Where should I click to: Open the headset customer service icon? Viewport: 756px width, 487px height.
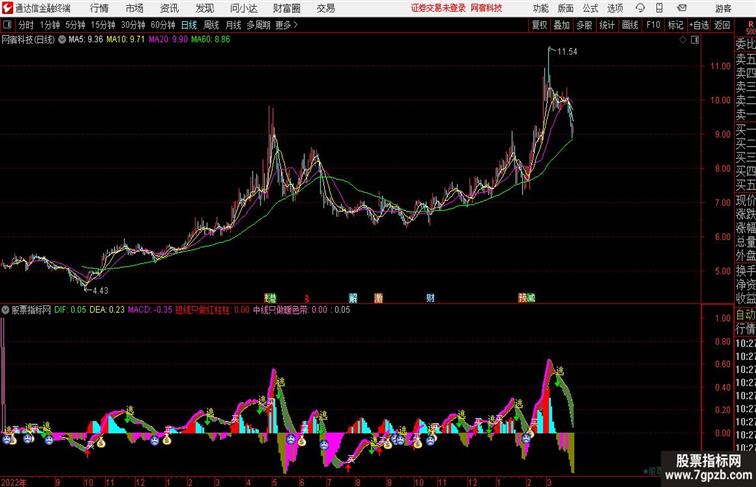(x=640, y=8)
